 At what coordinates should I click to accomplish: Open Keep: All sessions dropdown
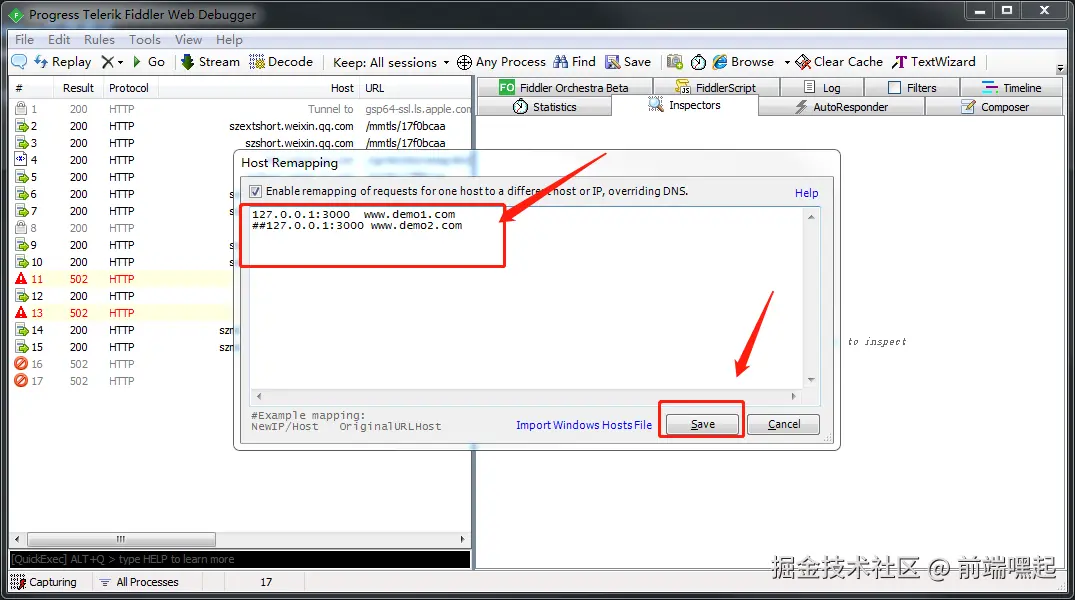[x=391, y=62]
